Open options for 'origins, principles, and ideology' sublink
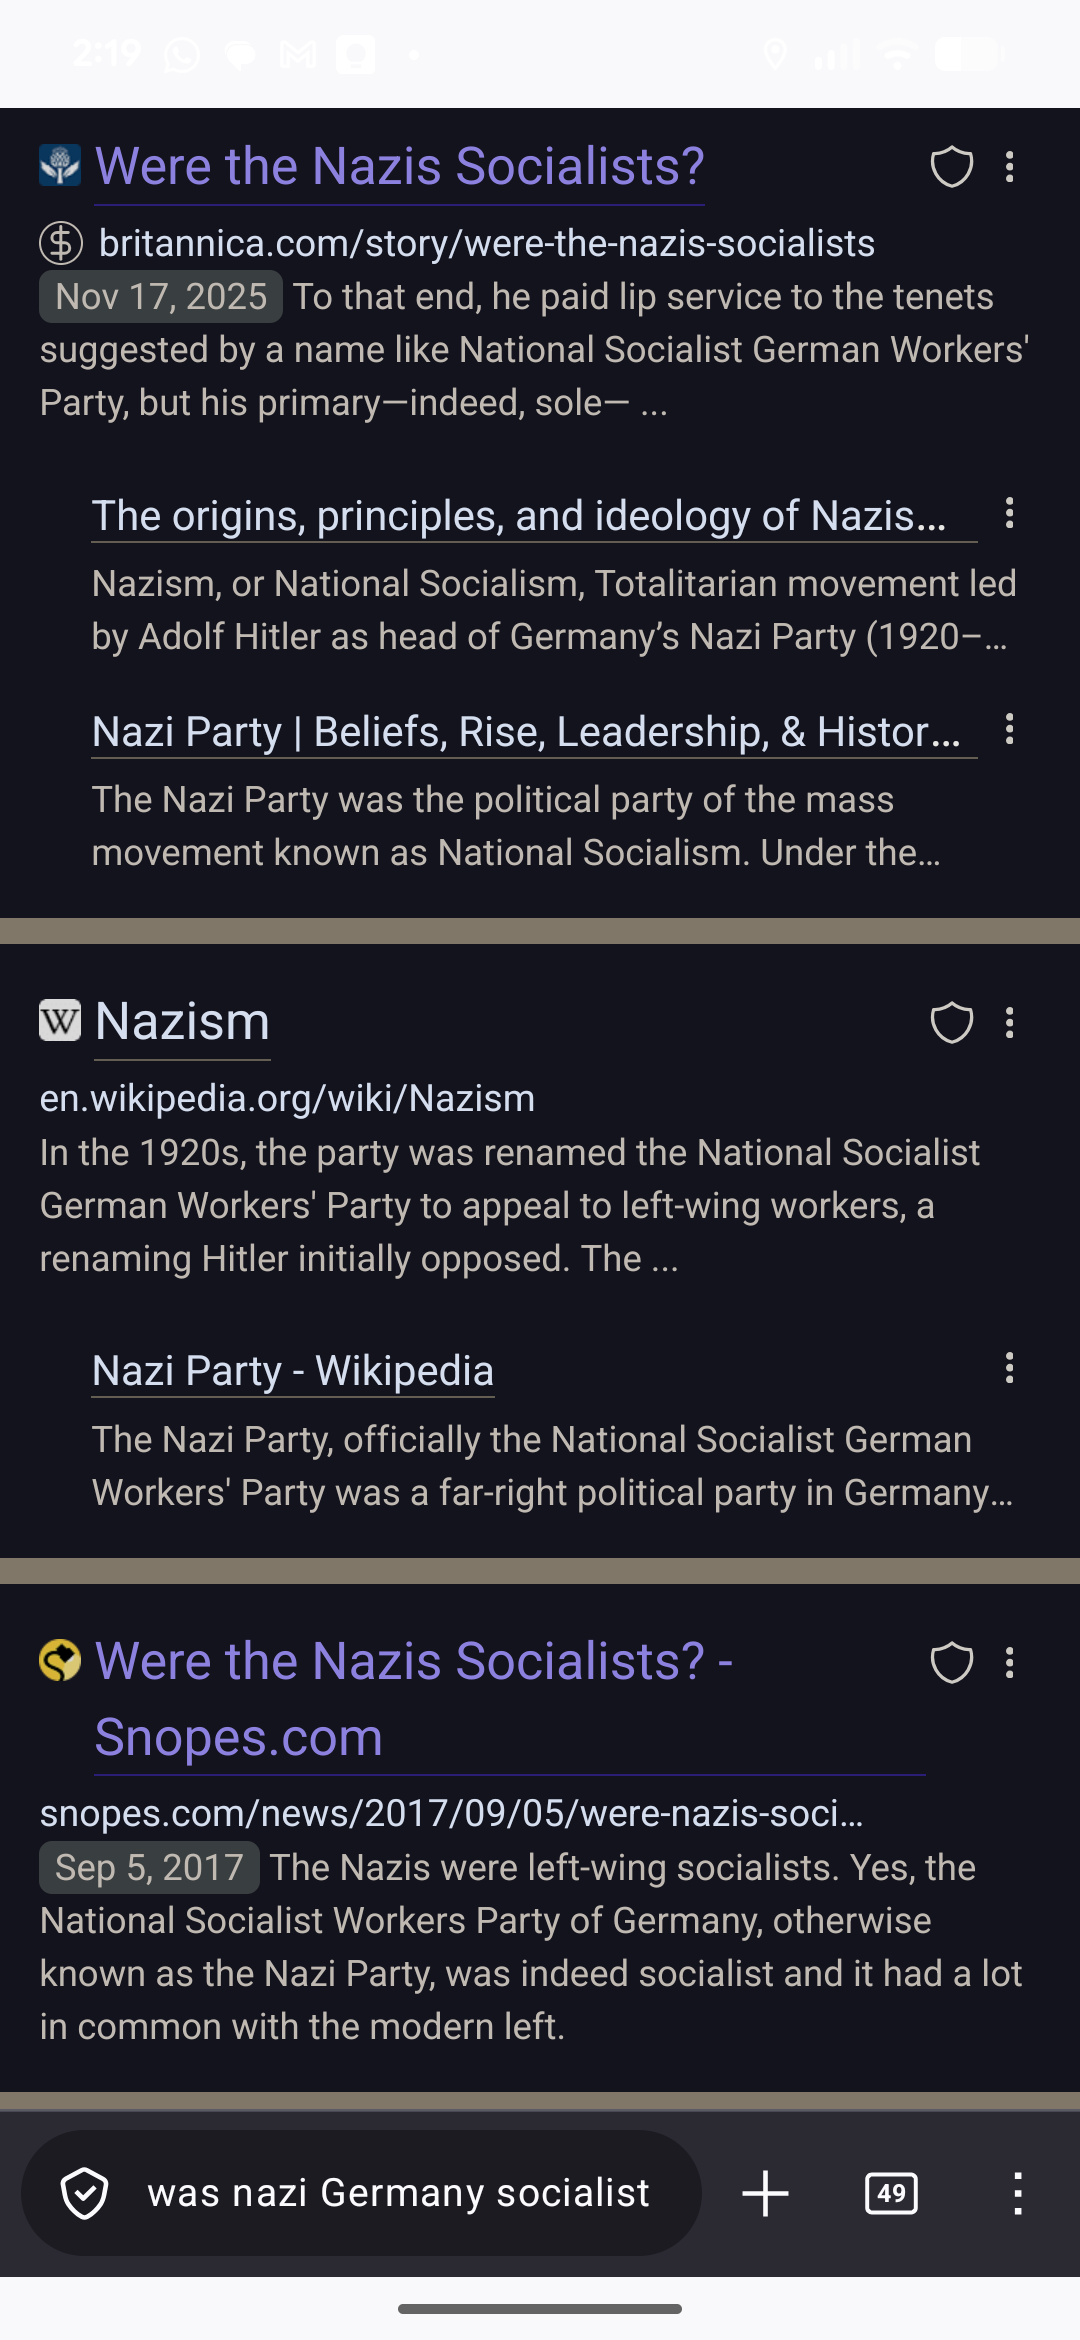 click(x=1010, y=514)
